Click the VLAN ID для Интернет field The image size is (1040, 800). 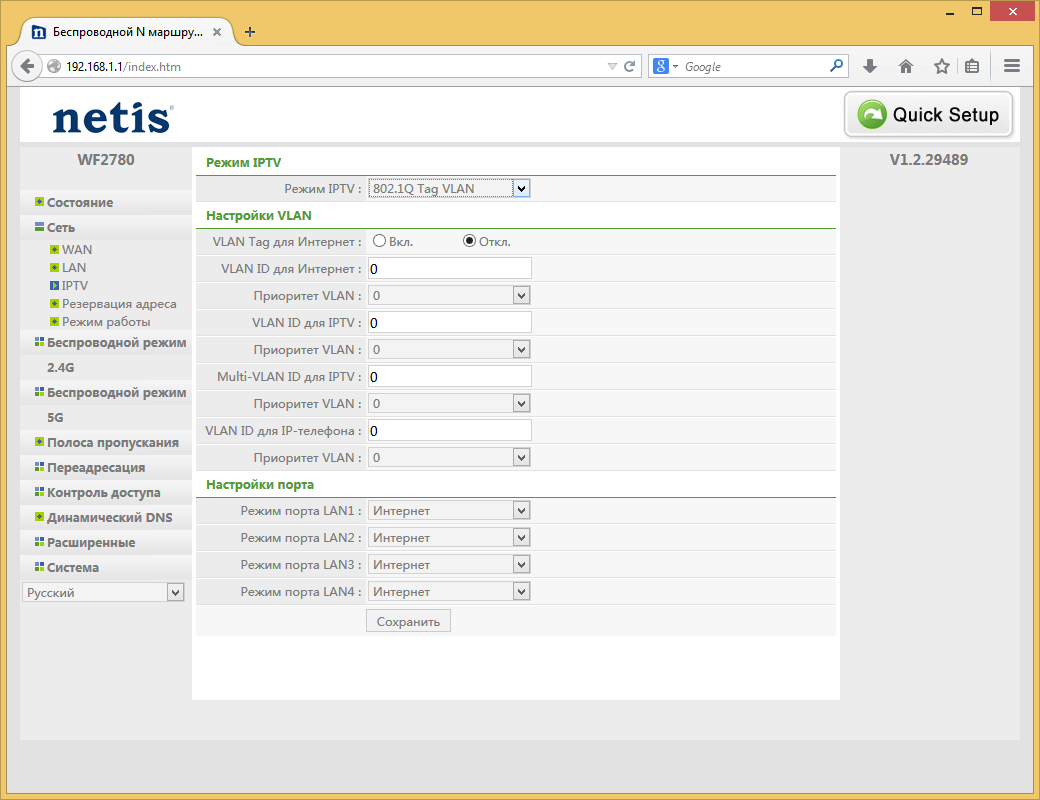tap(449, 269)
